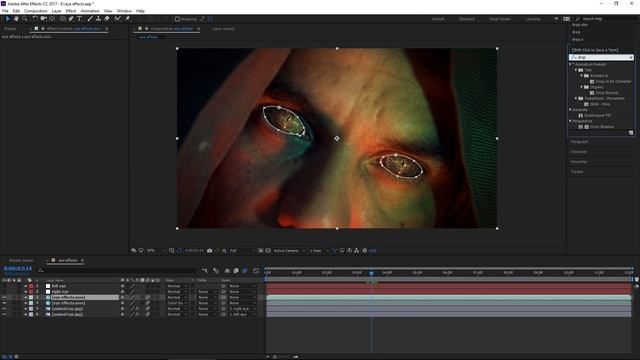Select the Puppet Pin tool
640x360 pixels.
[x=127, y=19]
